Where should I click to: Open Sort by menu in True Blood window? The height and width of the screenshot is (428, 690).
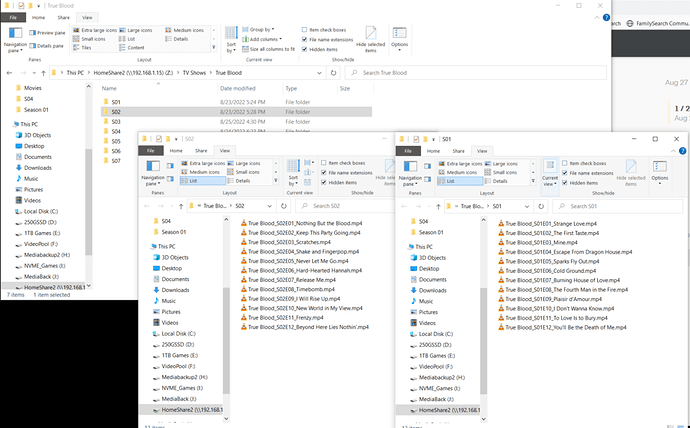[x=231, y=40]
